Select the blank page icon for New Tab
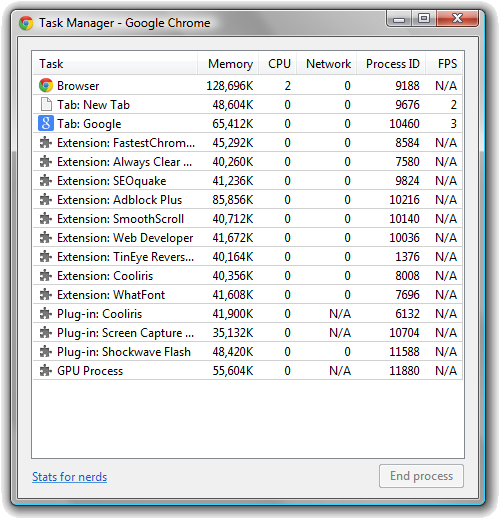The width and height of the screenshot is (500, 519). point(46,104)
